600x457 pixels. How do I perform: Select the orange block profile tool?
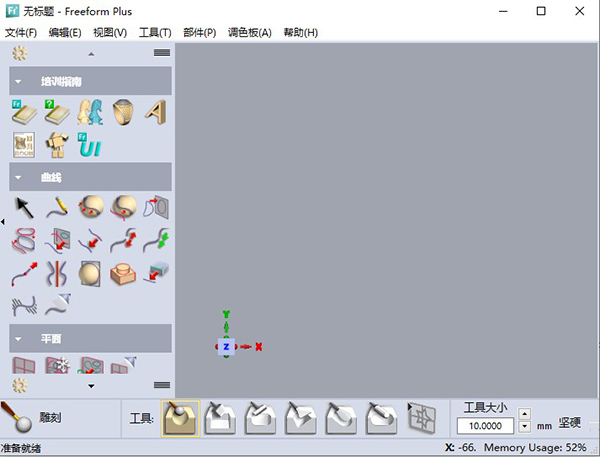[x=123, y=273]
